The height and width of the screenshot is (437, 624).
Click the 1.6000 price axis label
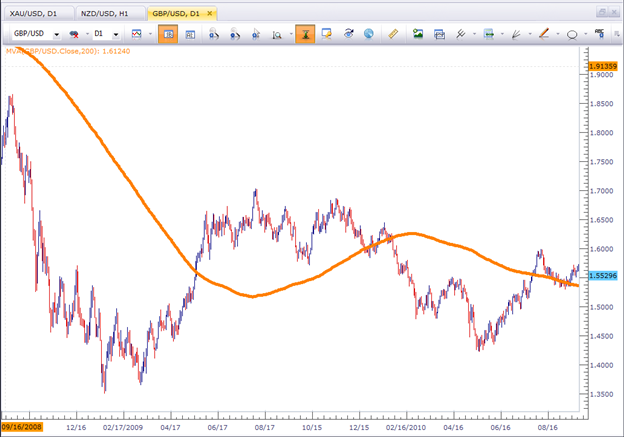(x=602, y=249)
